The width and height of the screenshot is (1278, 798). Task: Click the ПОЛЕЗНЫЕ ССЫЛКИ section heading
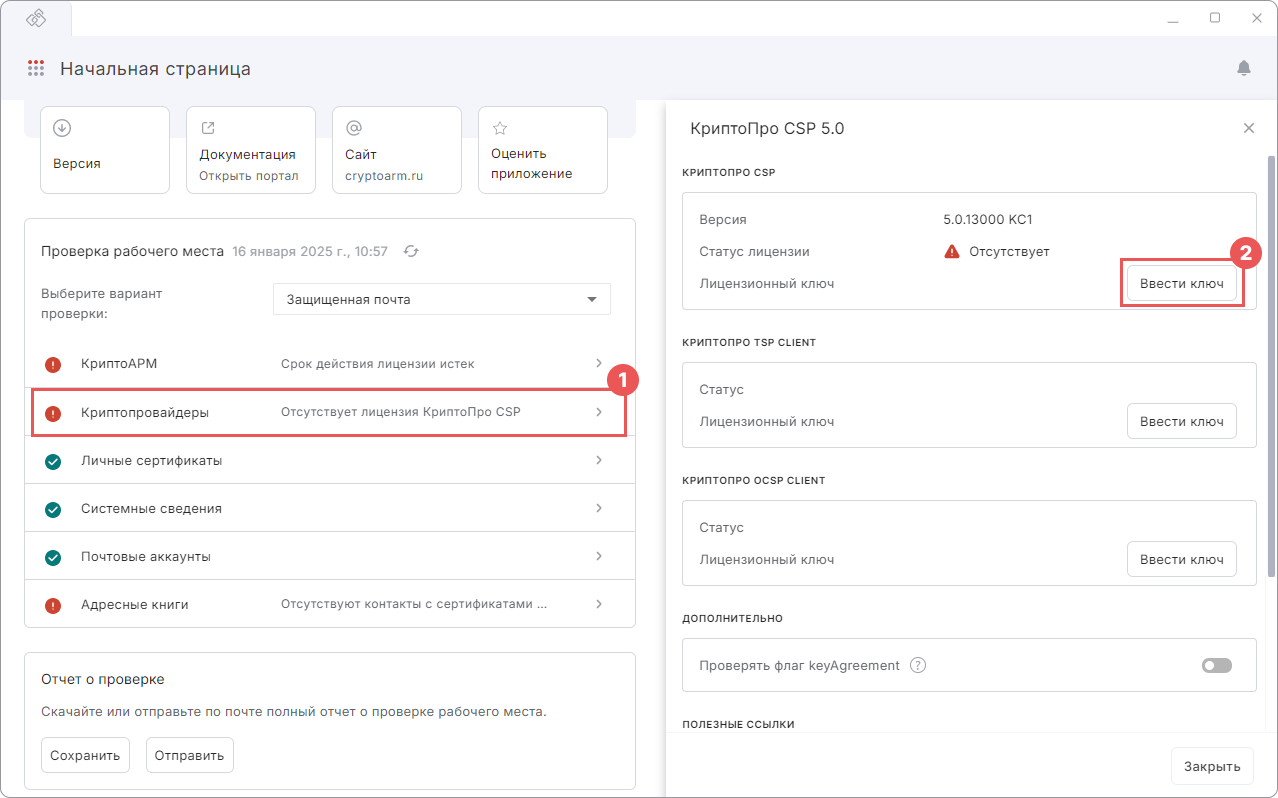738,724
